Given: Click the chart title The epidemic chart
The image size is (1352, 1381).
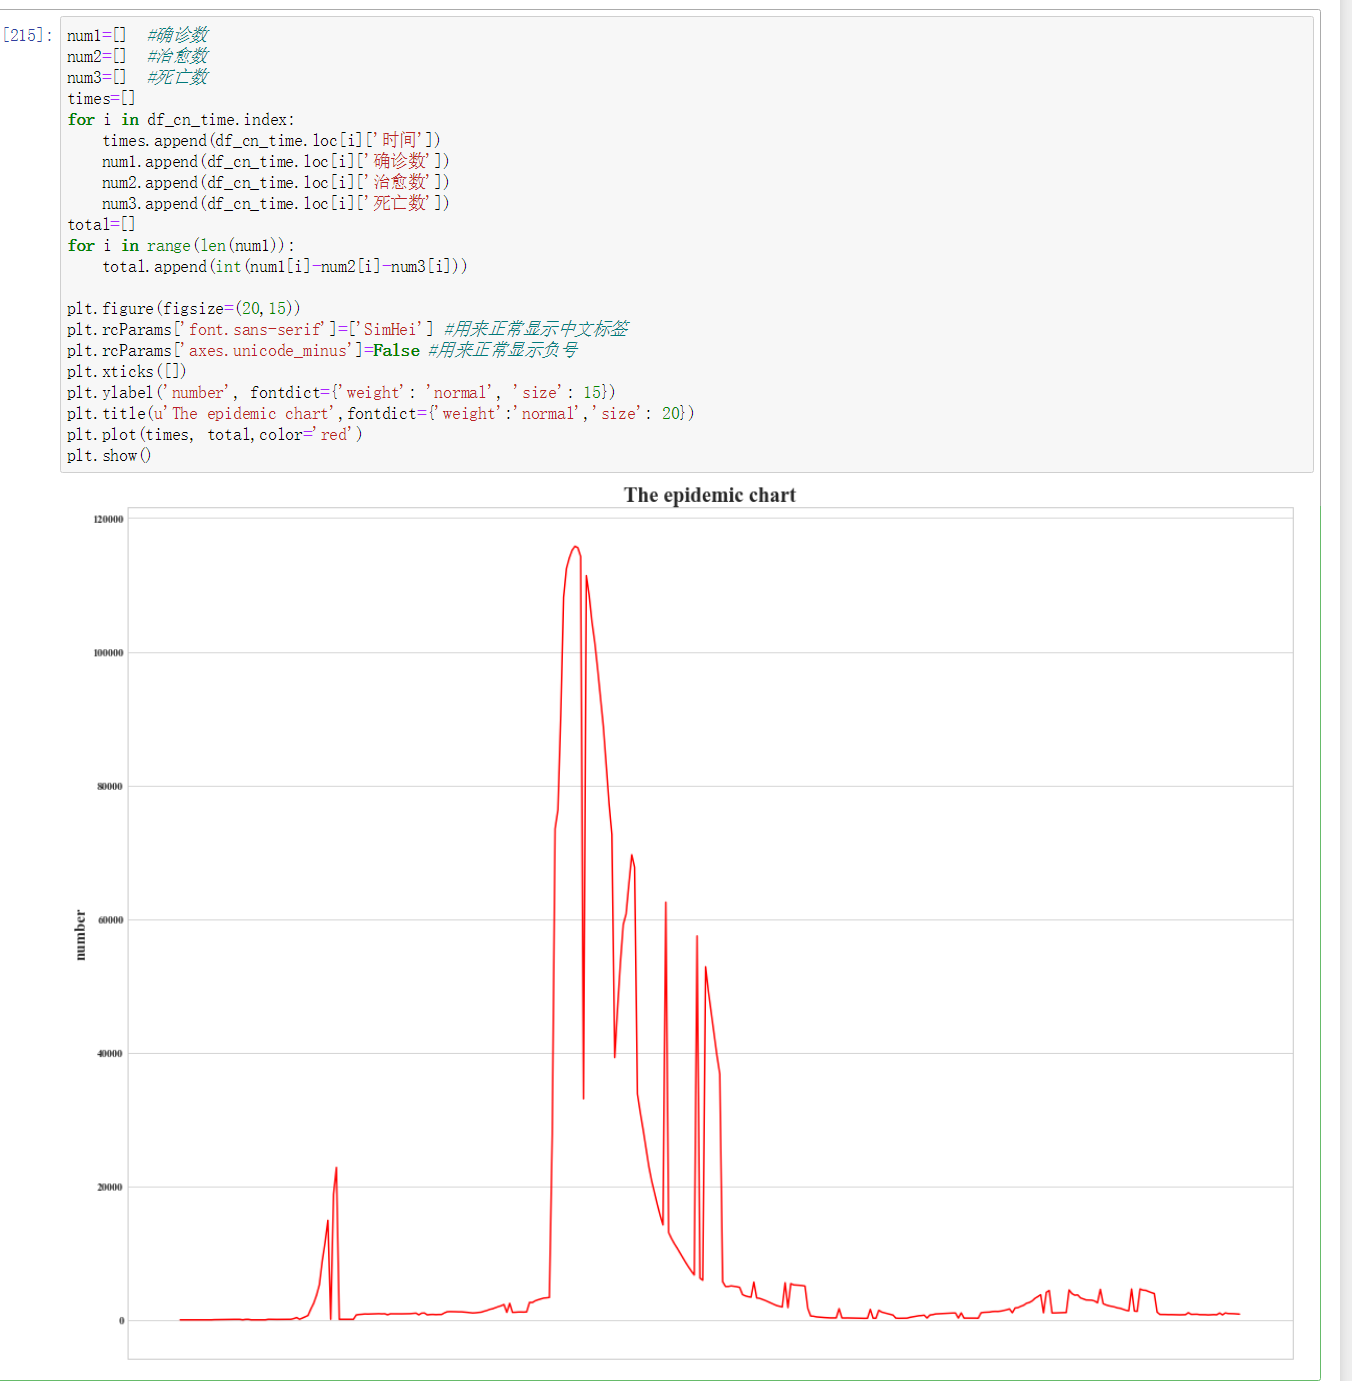Looking at the screenshot, I should click(x=709, y=495).
